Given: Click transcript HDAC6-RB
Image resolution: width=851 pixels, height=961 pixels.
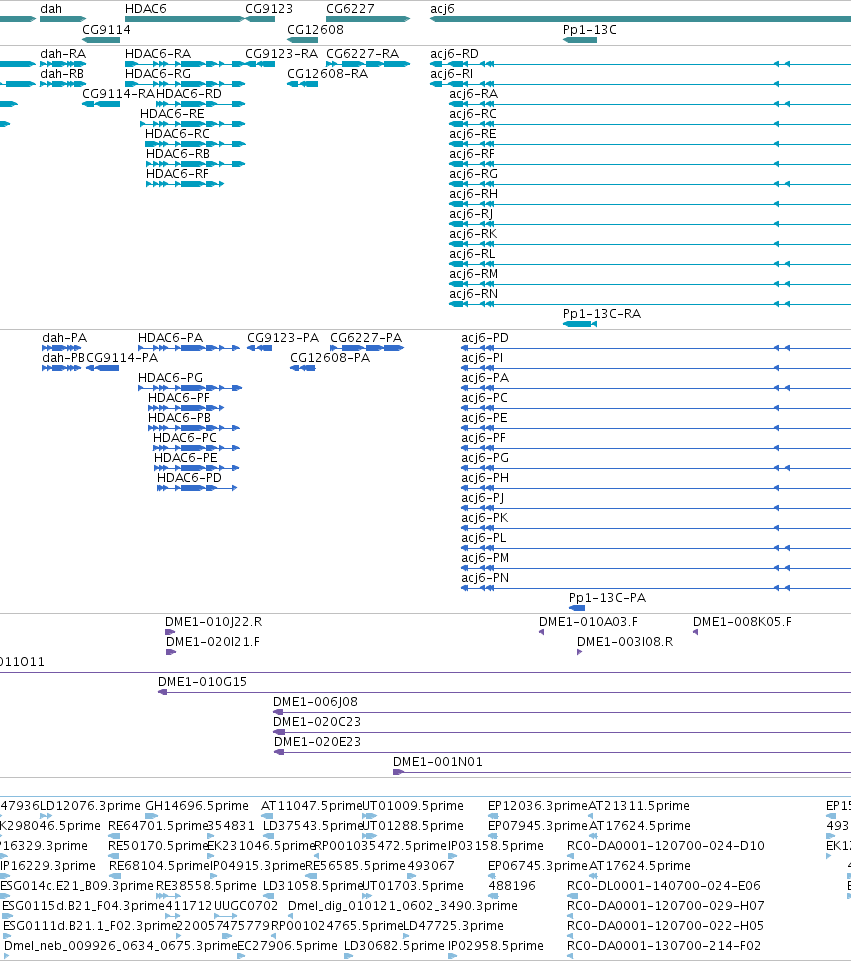Looking at the screenshot, I should pos(178,154).
